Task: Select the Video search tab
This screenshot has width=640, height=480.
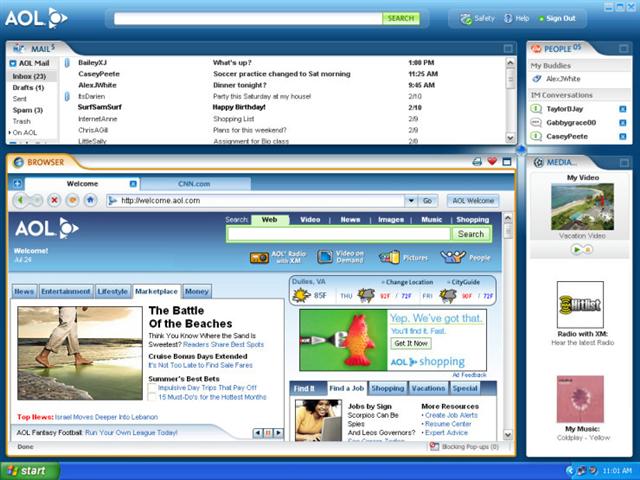Action: [x=310, y=220]
